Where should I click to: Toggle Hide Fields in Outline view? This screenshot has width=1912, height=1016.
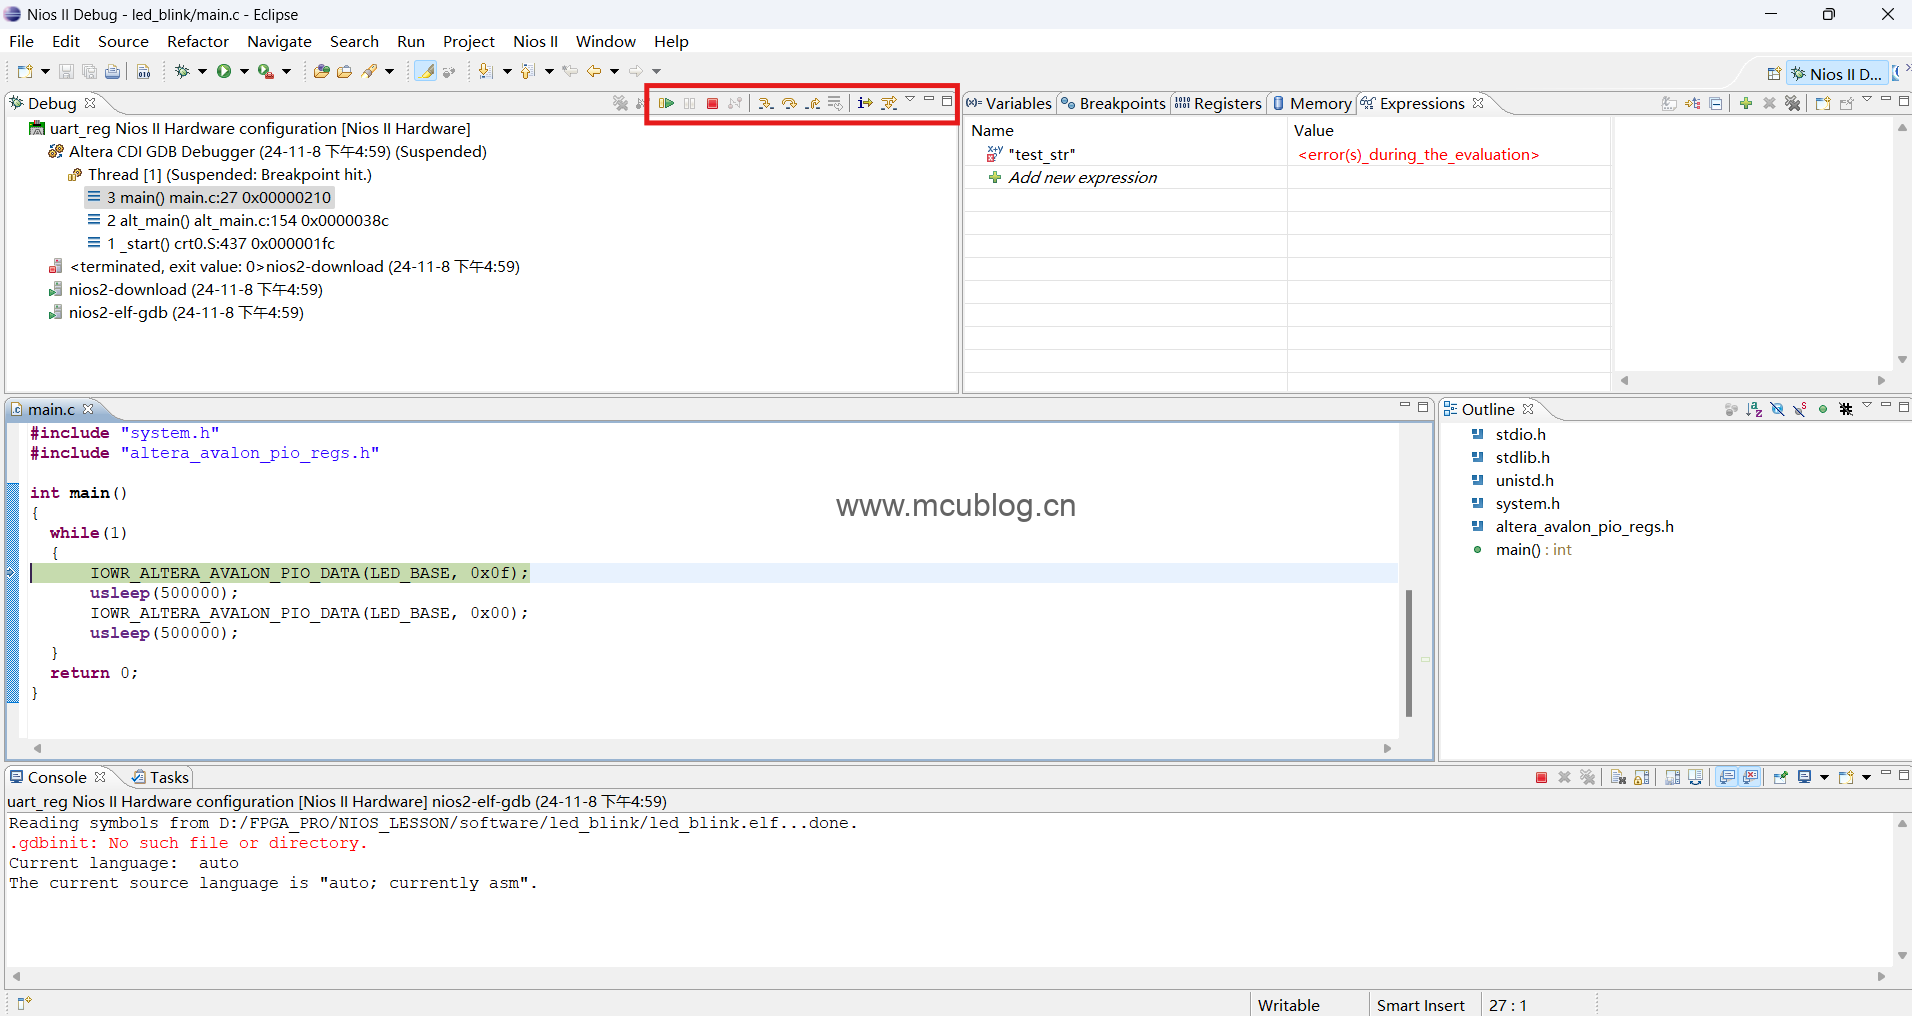tap(1777, 409)
